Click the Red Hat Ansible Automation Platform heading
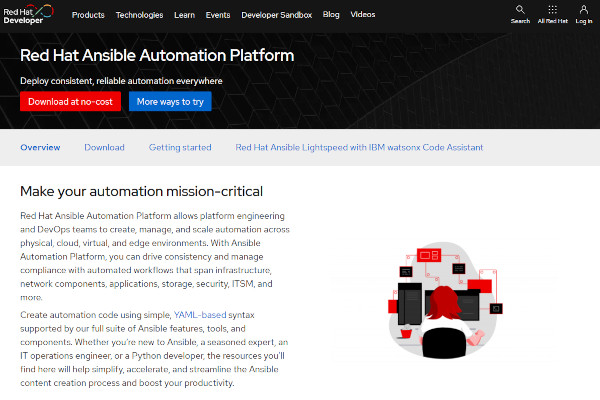 point(157,54)
